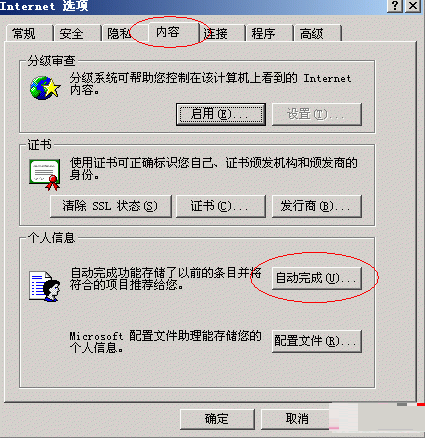Open the 连接 tab
Viewport: 425px width, 438px height.
222,33
